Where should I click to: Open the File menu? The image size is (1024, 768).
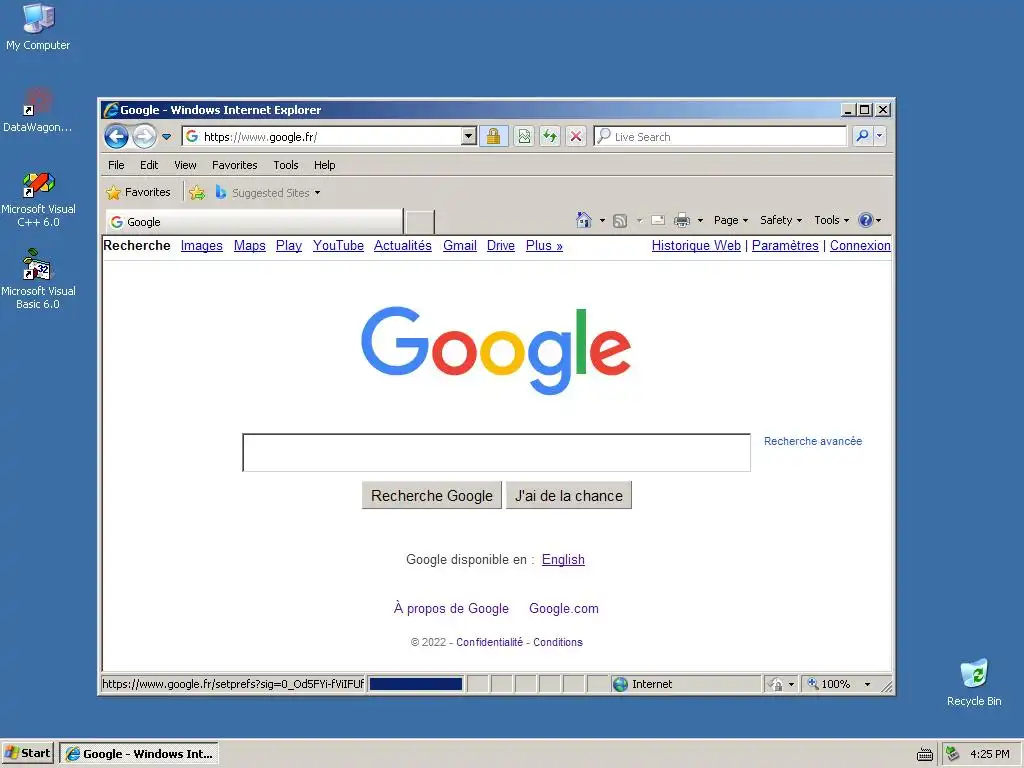click(116, 165)
